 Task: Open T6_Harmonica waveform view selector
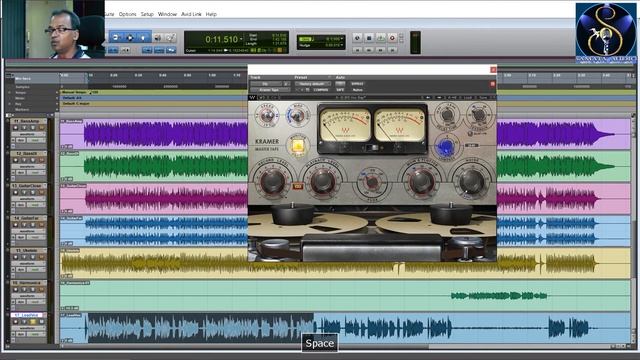point(28,296)
